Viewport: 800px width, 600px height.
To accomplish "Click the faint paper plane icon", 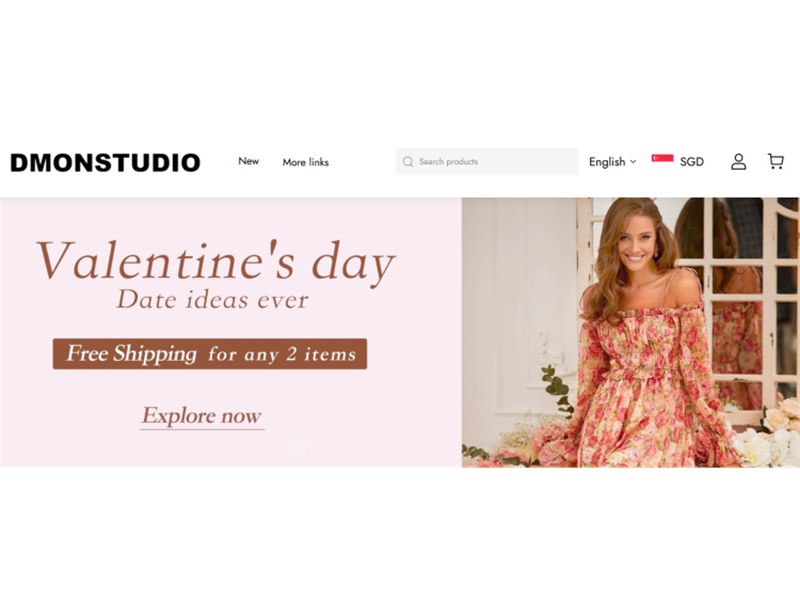I will pos(300,449).
